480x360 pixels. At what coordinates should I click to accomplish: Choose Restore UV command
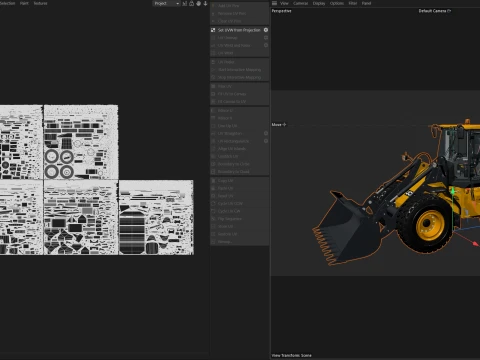click(239, 234)
